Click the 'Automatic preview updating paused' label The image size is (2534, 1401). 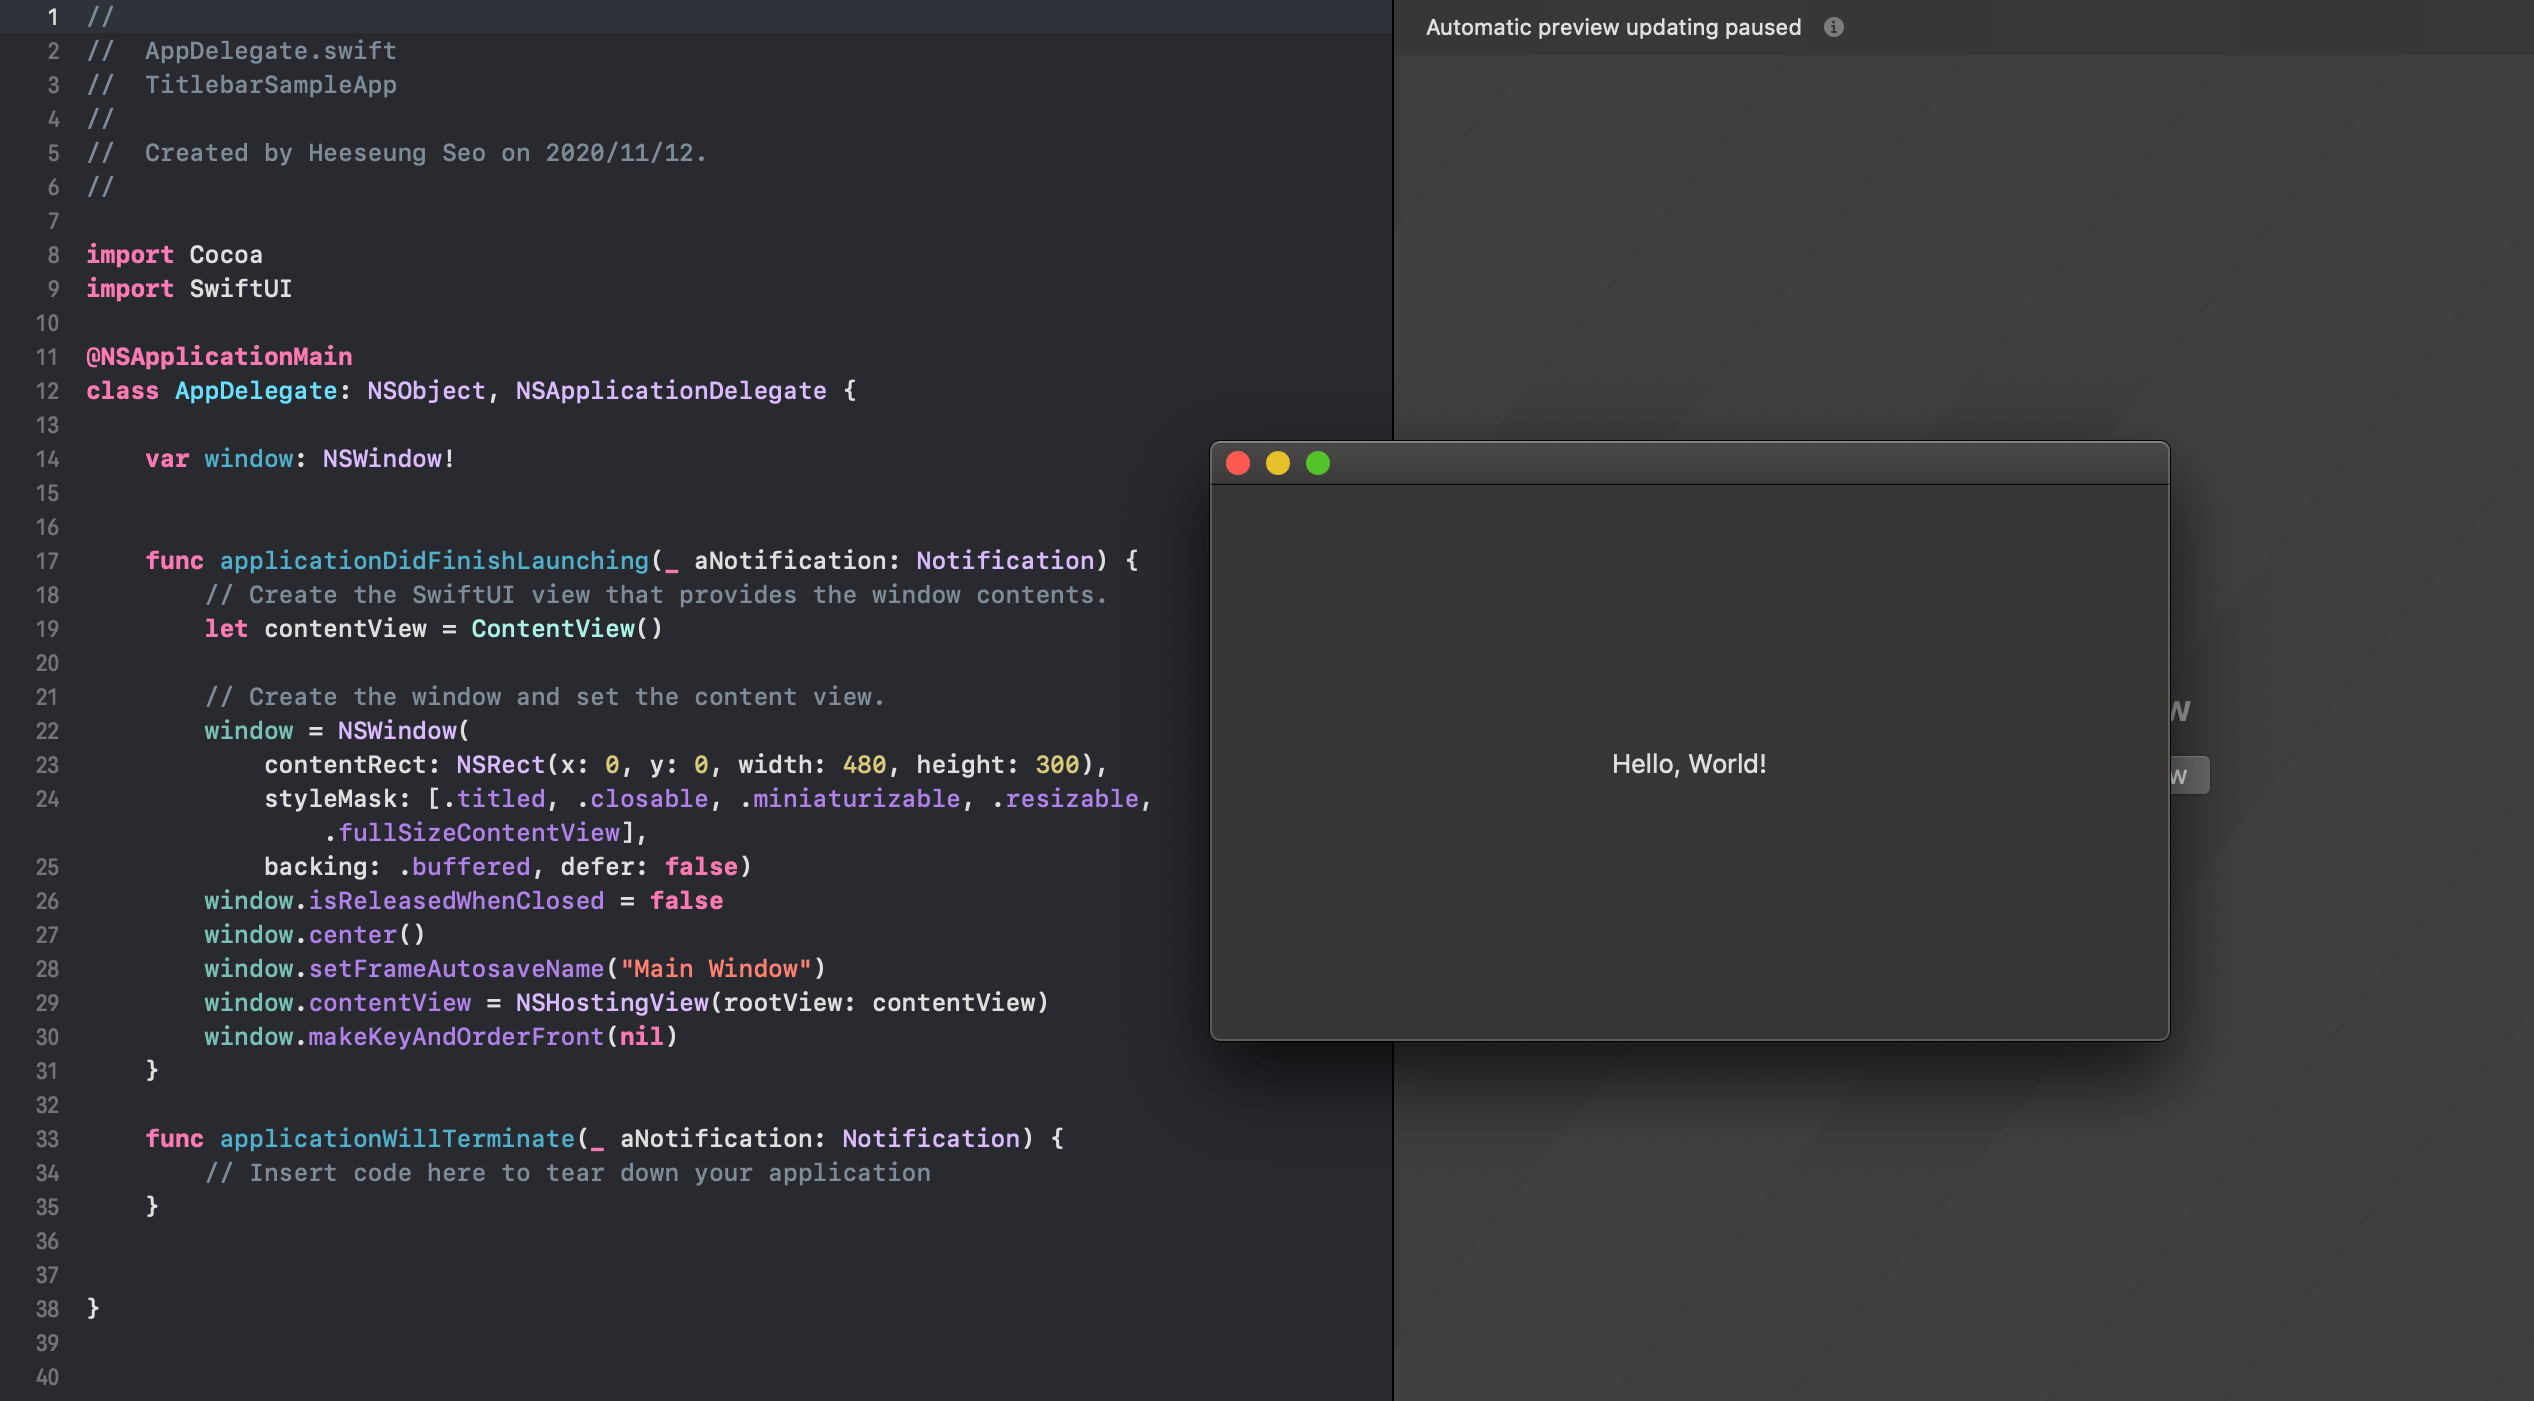coord(1612,27)
